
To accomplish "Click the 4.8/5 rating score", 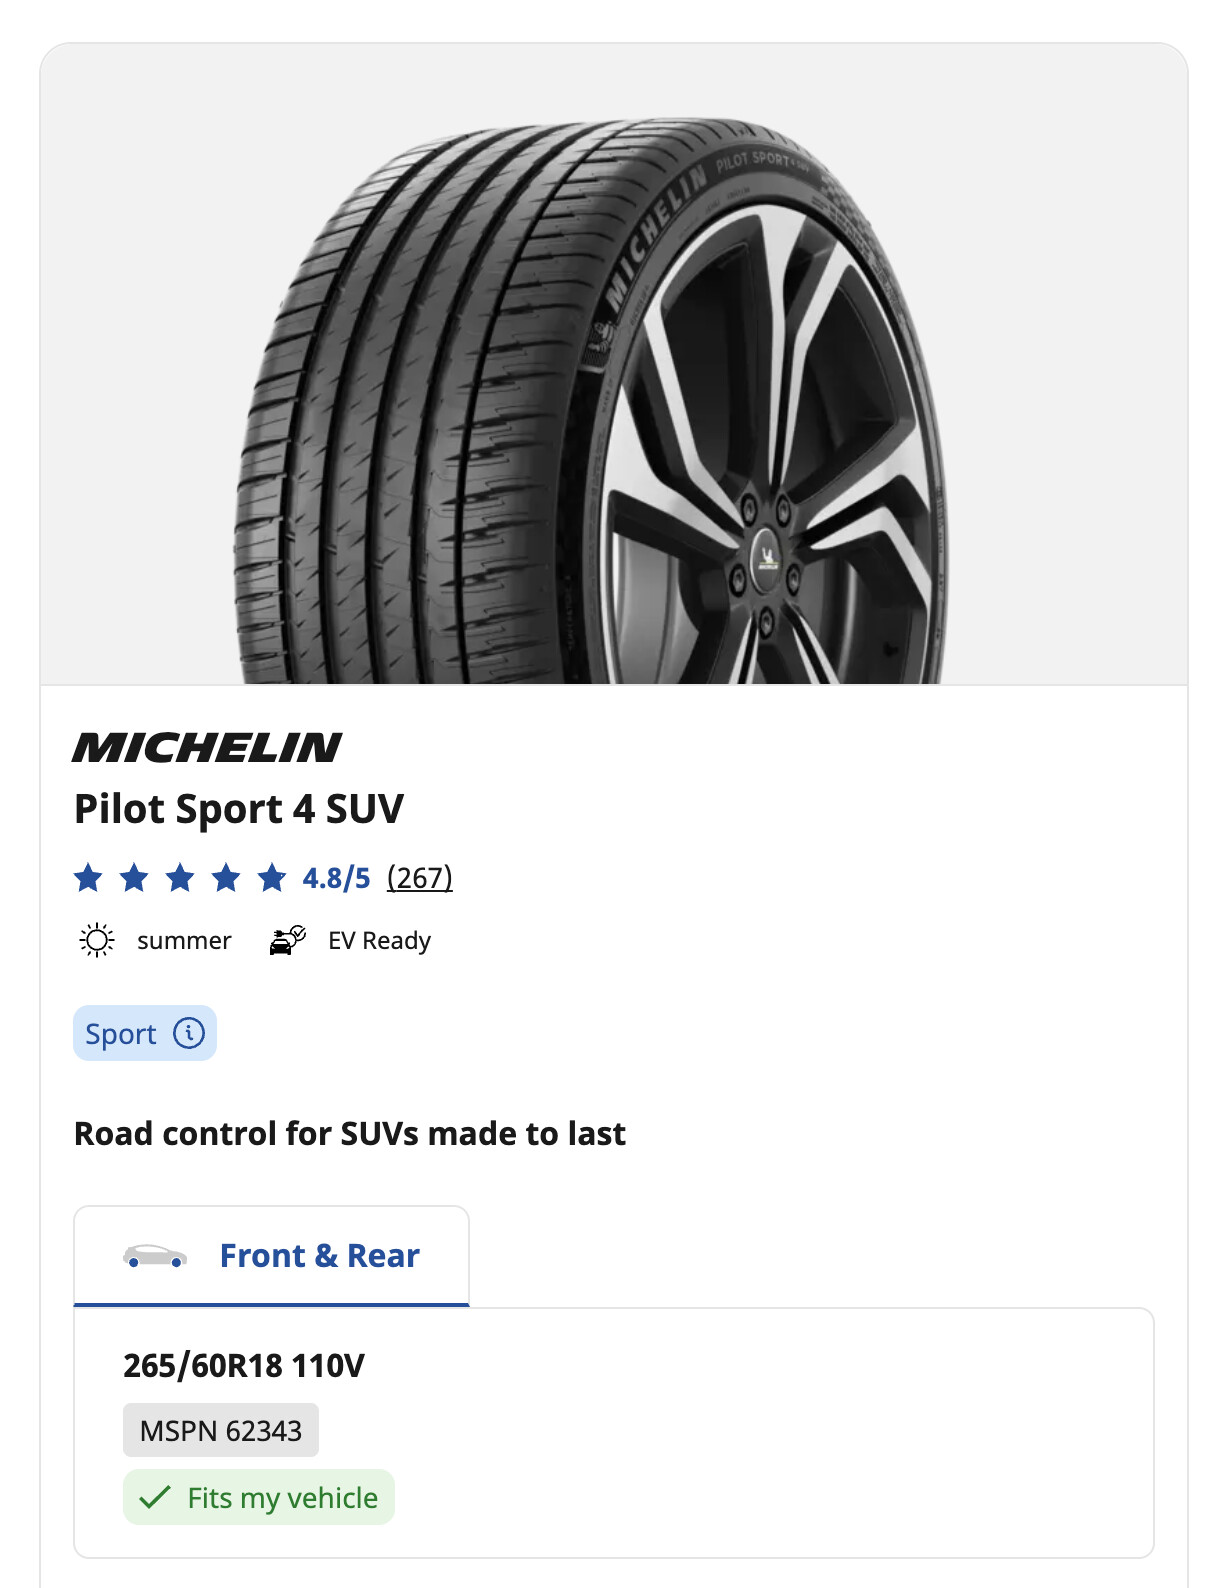I will [x=336, y=878].
